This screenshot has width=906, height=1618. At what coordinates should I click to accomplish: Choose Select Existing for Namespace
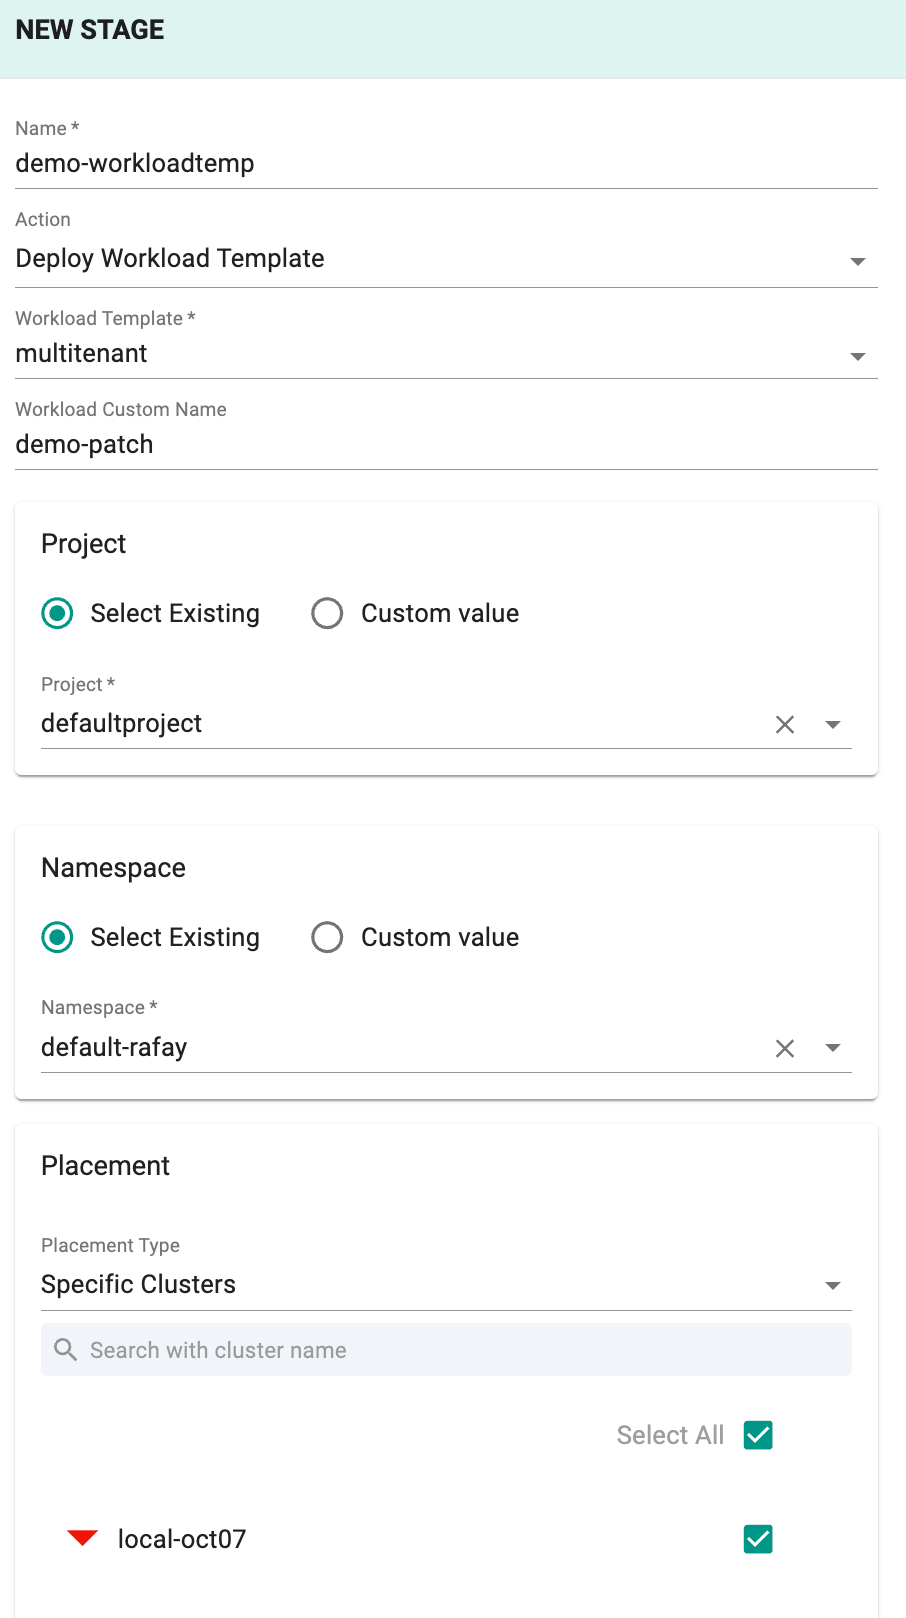[x=58, y=937]
